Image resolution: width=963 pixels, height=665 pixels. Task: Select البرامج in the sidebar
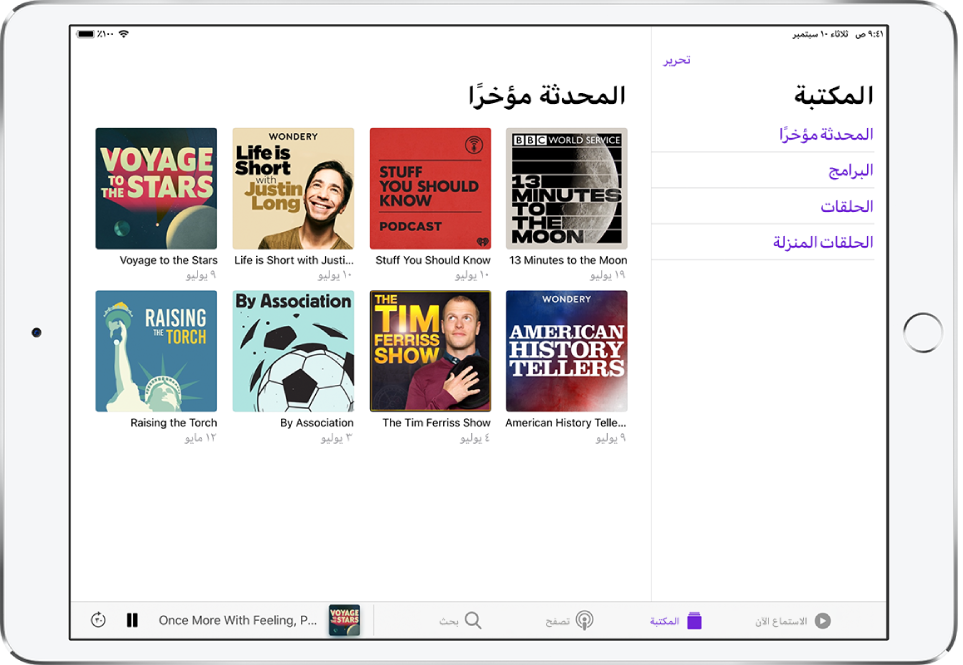[852, 169]
